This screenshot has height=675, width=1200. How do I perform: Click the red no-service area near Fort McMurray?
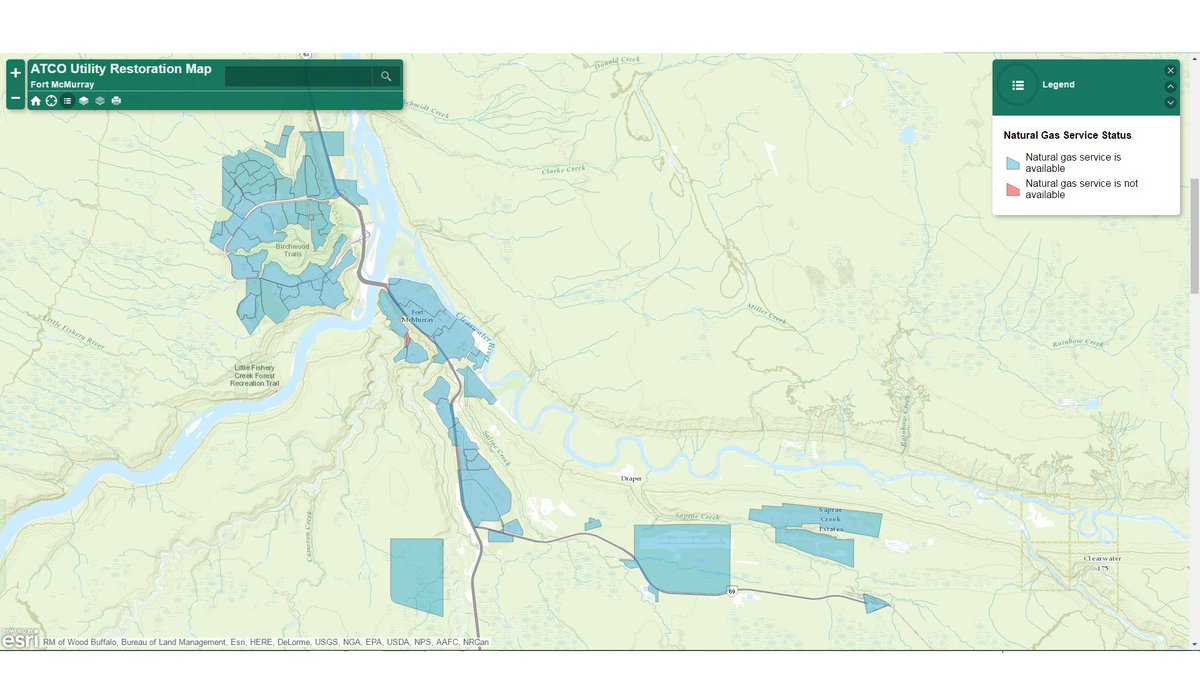[x=407, y=342]
